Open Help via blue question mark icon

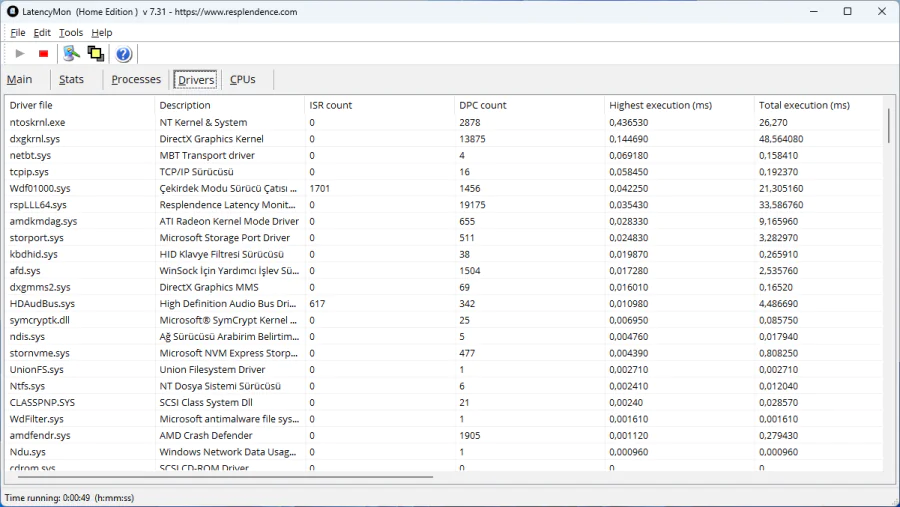tap(124, 54)
